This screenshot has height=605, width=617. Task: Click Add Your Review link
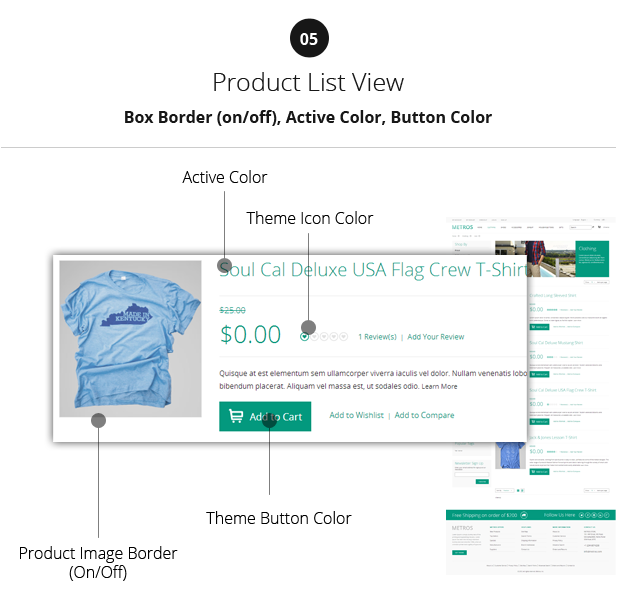[436, 337]
